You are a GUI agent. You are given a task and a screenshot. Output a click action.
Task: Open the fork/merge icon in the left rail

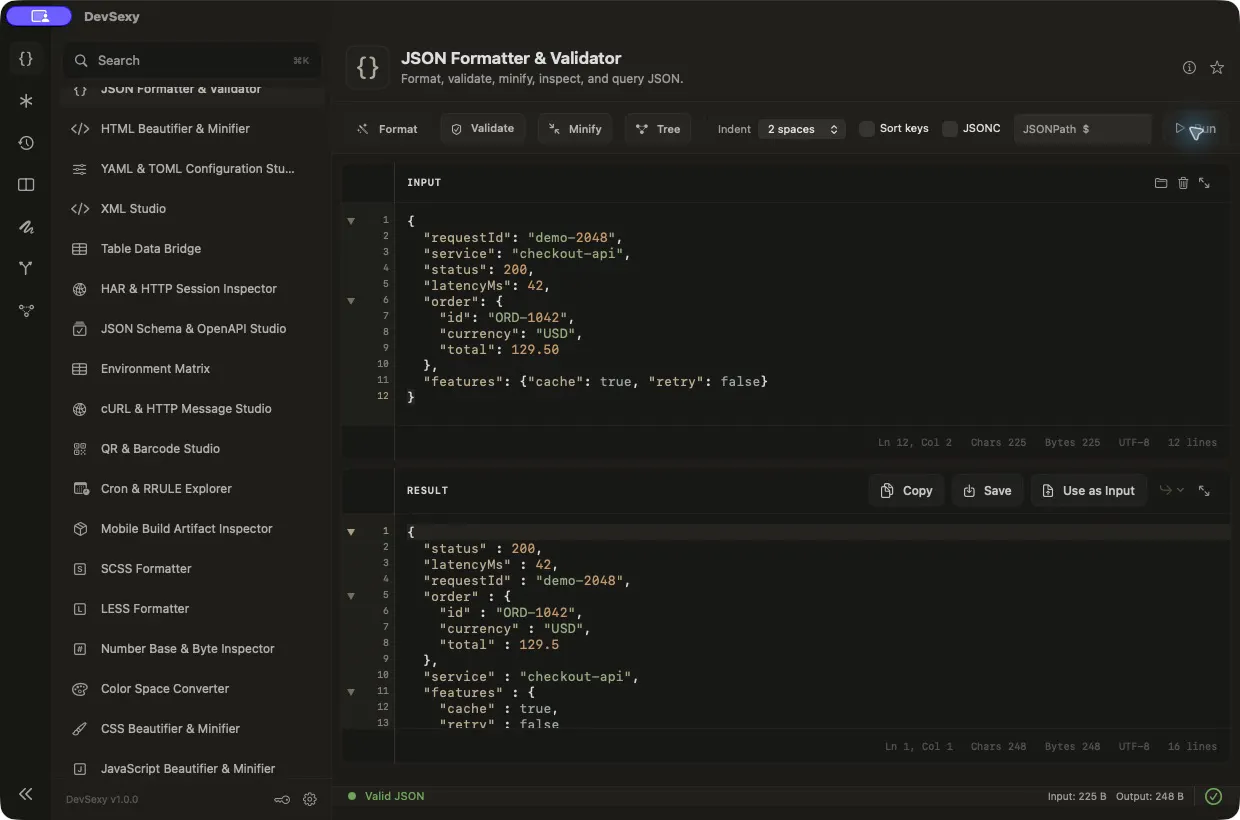point(26,268)
